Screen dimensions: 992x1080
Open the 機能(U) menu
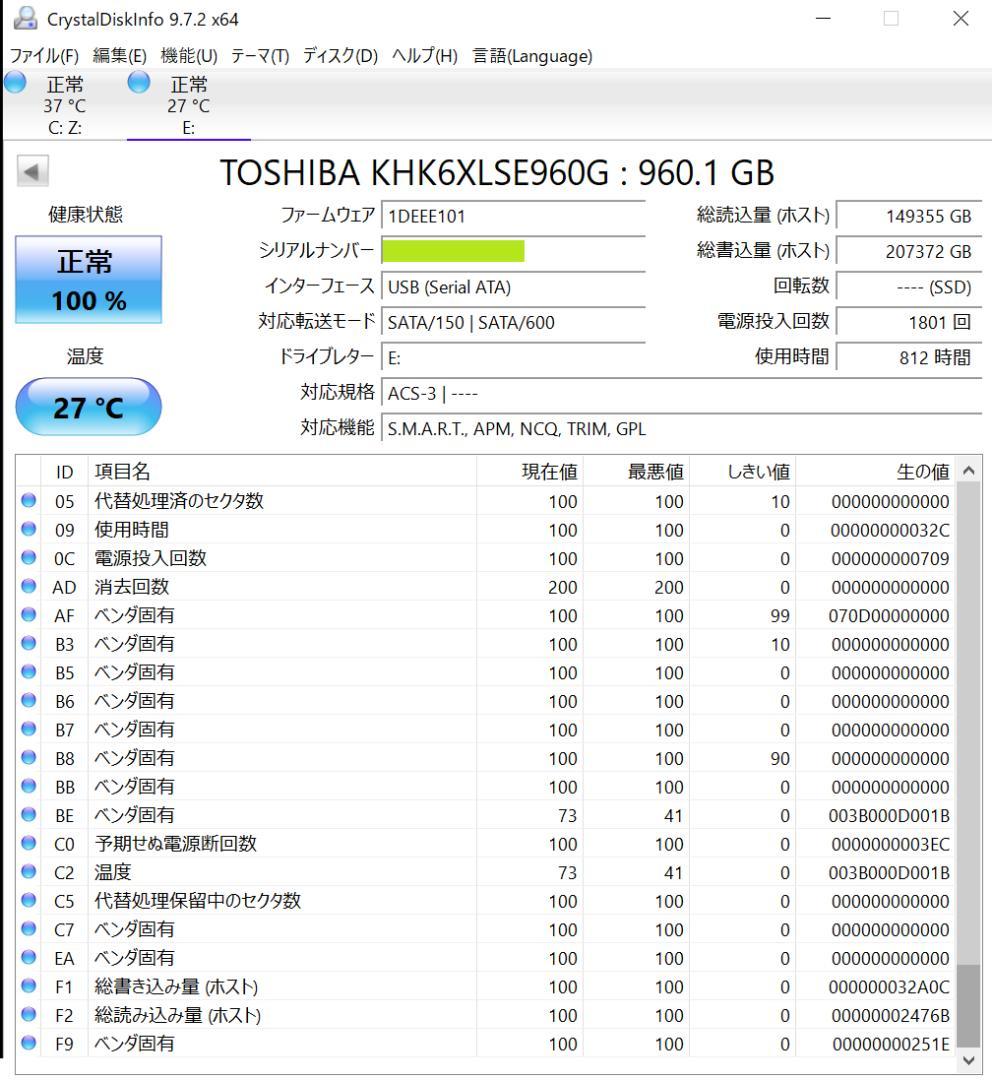(189, 56)
